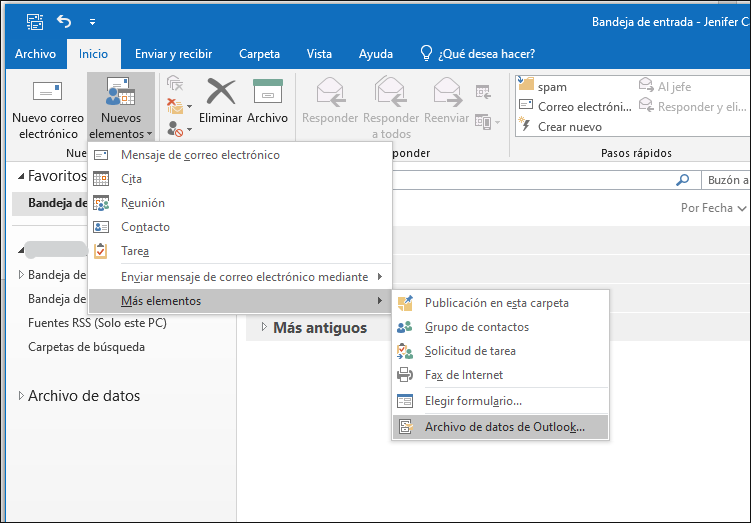Click the search magnifier icon

coord(683,180)
